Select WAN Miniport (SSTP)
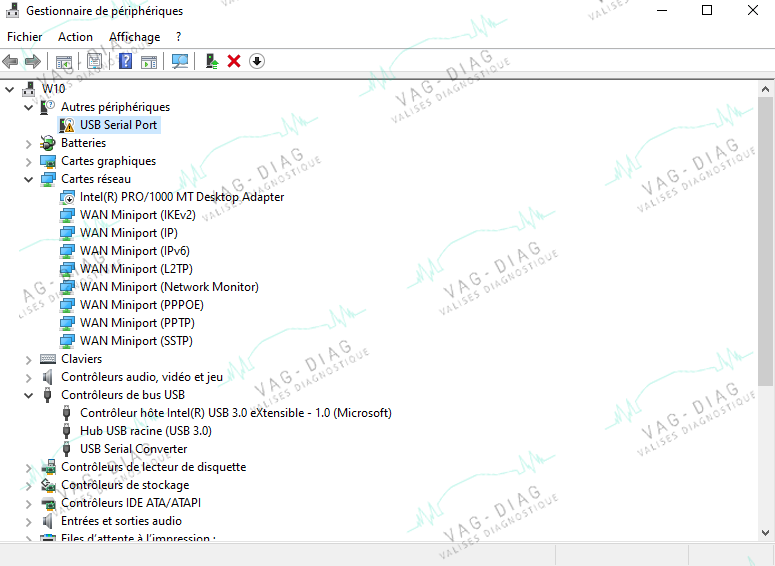775x566 pixels. [136, 341]
